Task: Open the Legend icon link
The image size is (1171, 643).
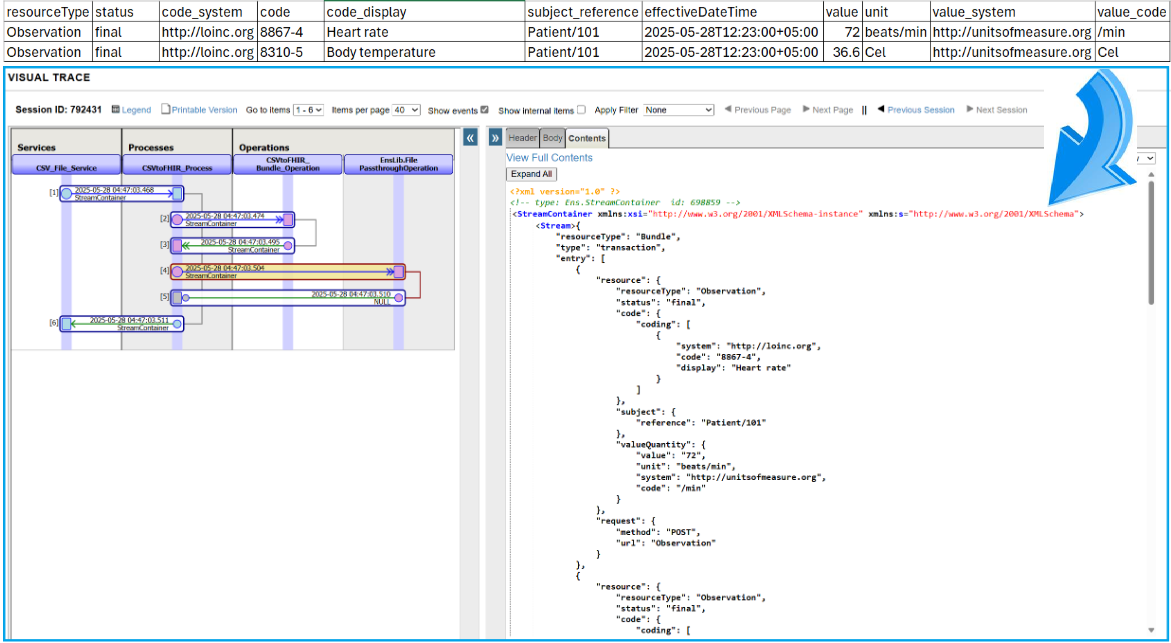Action: click(116, 110)
